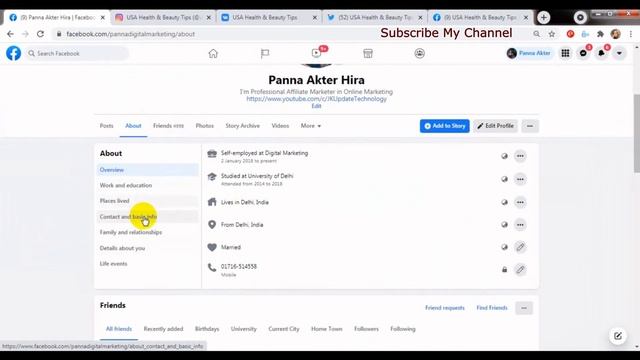Open the Marketplace icon
Screen dimensions: 640x360
(x=368, y=53)
